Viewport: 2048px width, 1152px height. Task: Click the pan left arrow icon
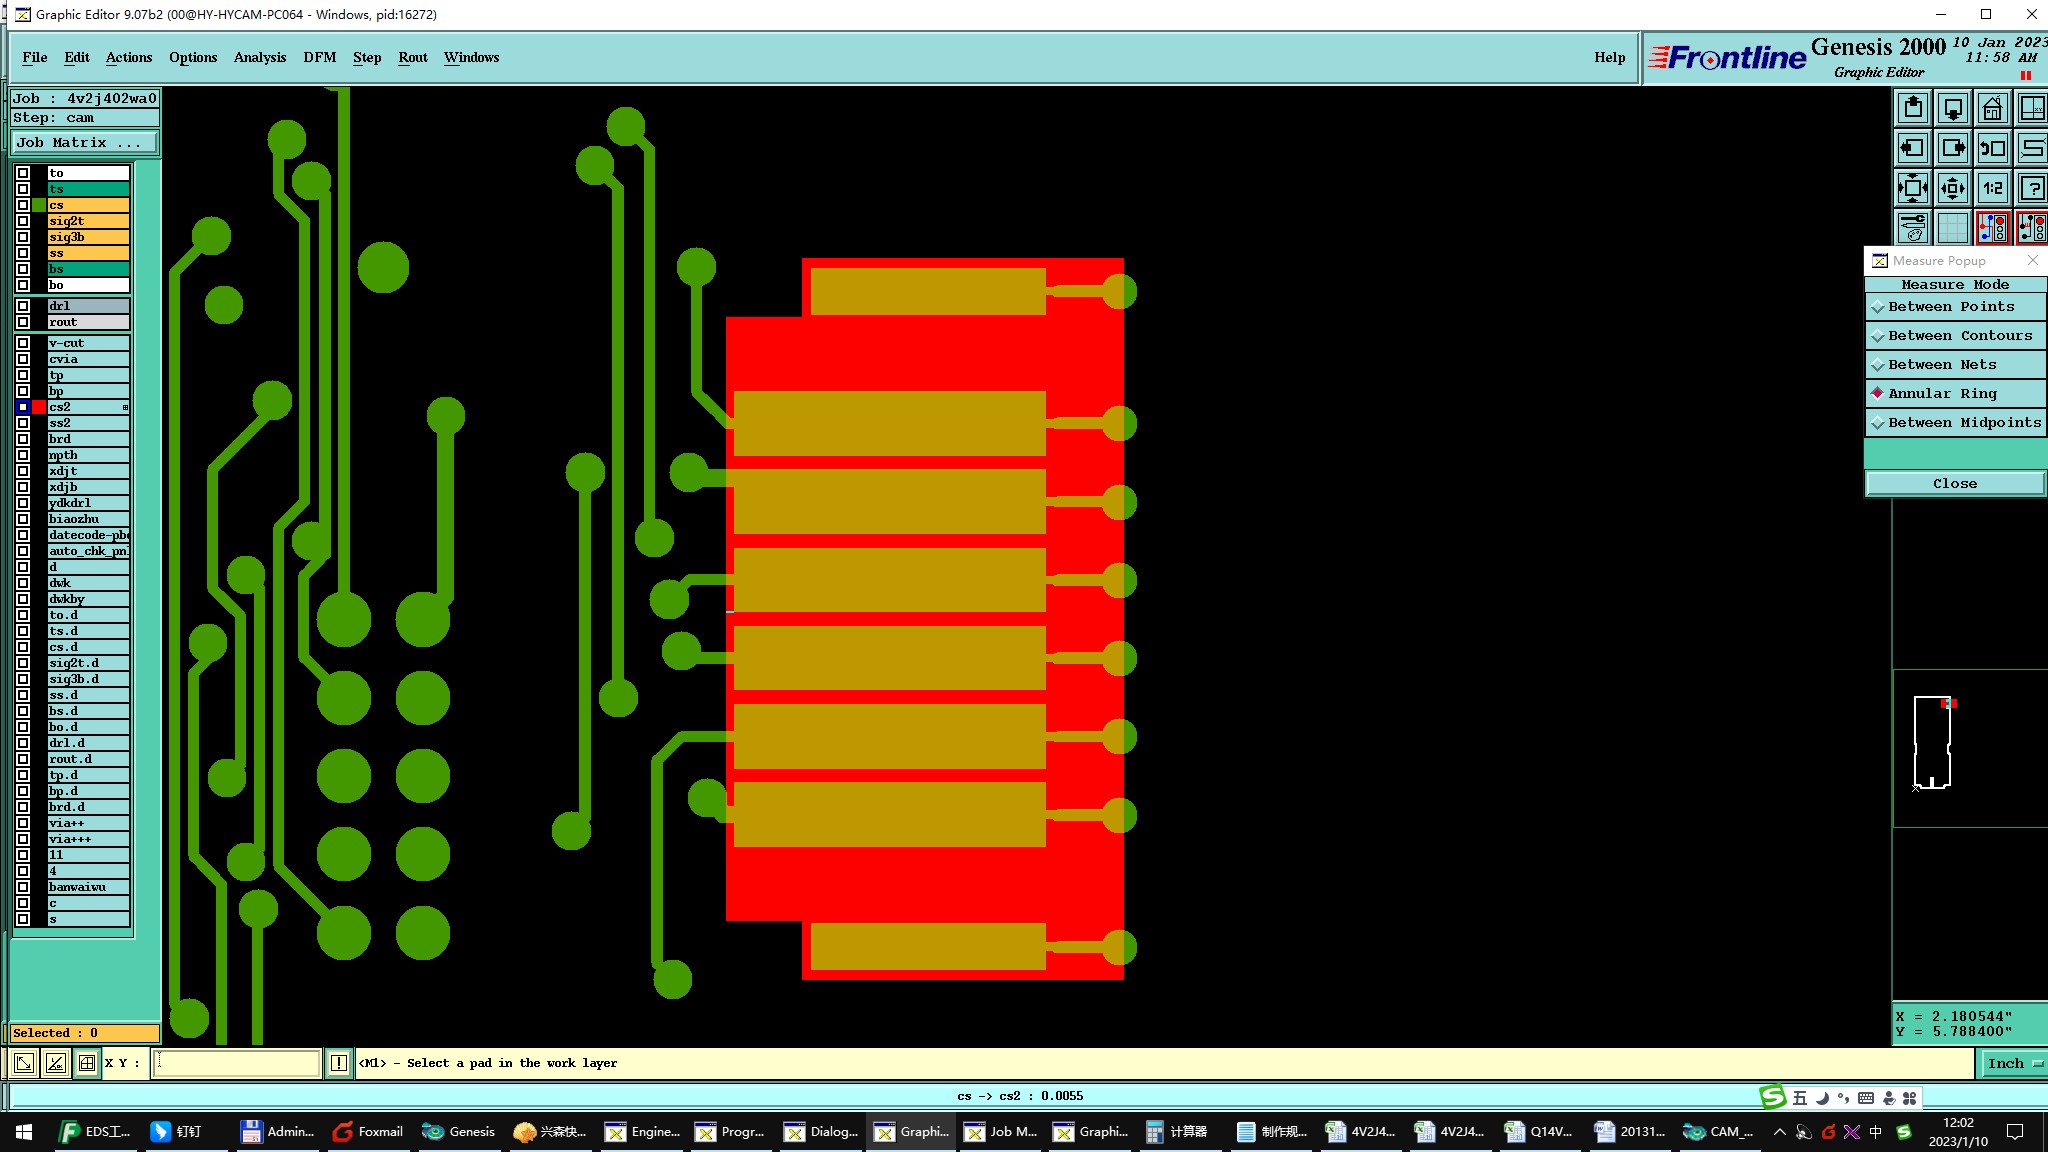click(x=1912, y=148)
